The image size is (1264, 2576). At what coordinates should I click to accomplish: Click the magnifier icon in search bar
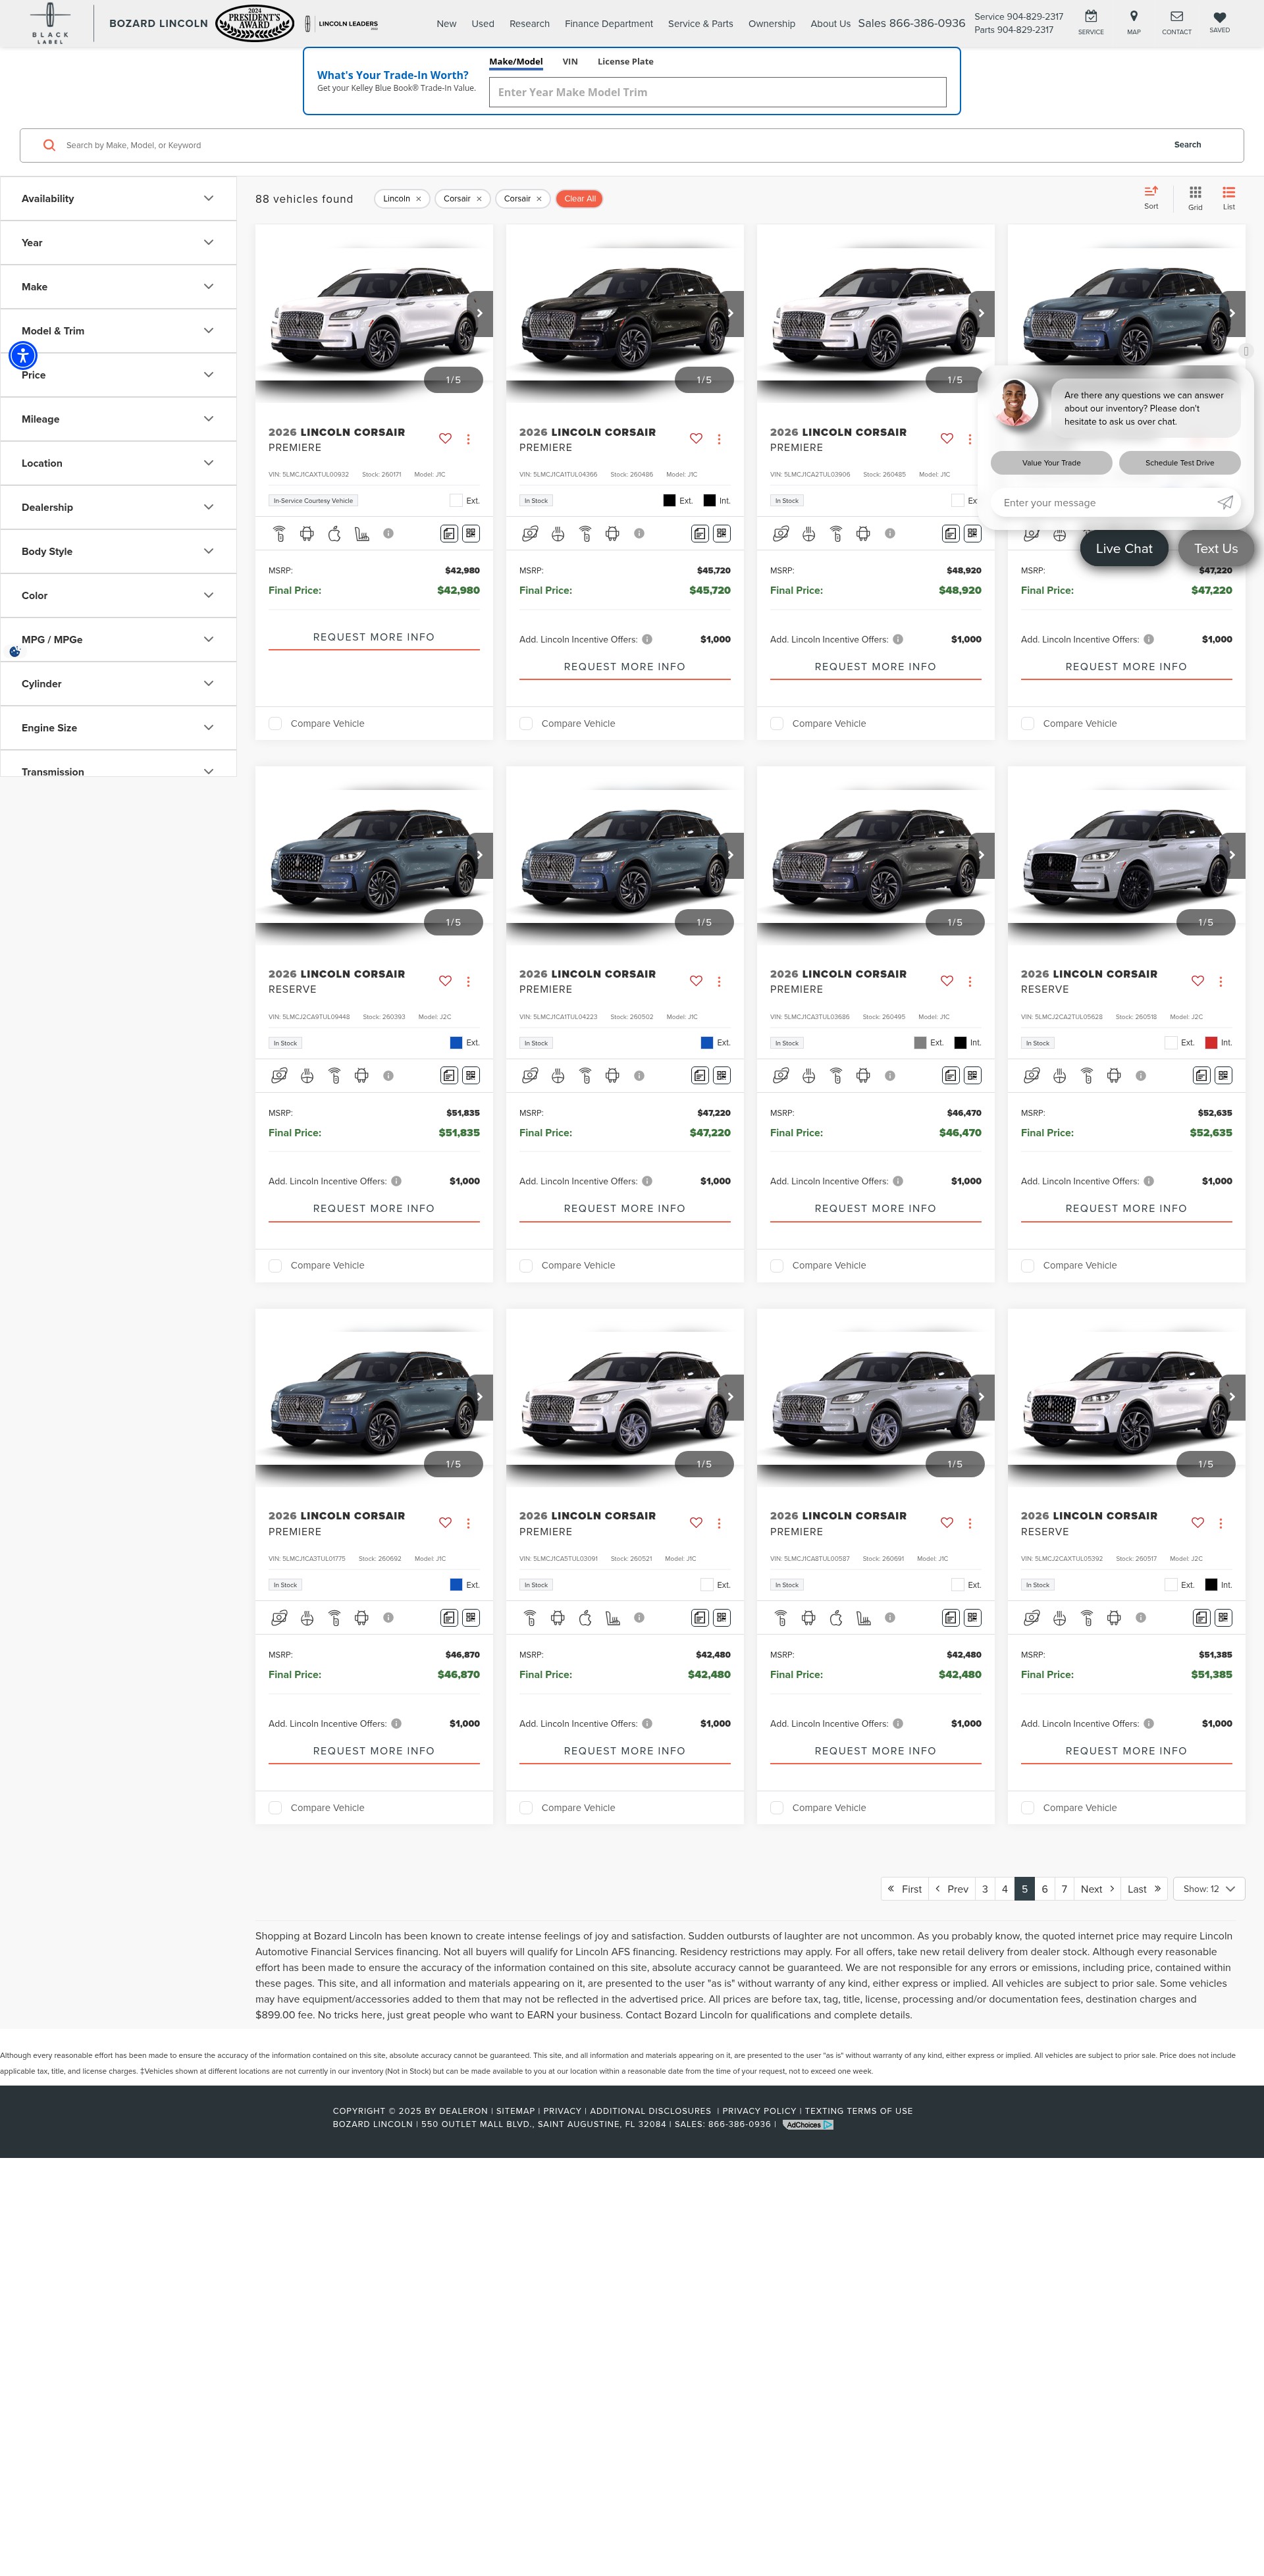point(49,145)
